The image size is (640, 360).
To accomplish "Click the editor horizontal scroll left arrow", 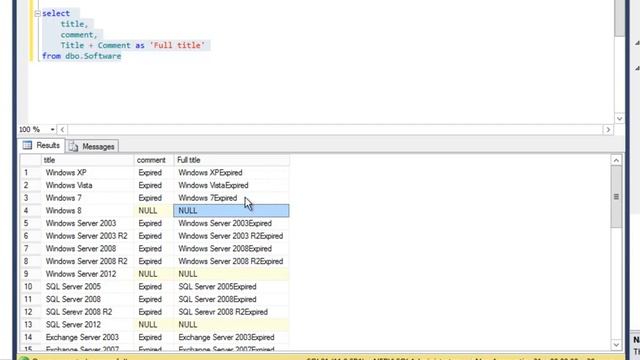I will point(62,130).
